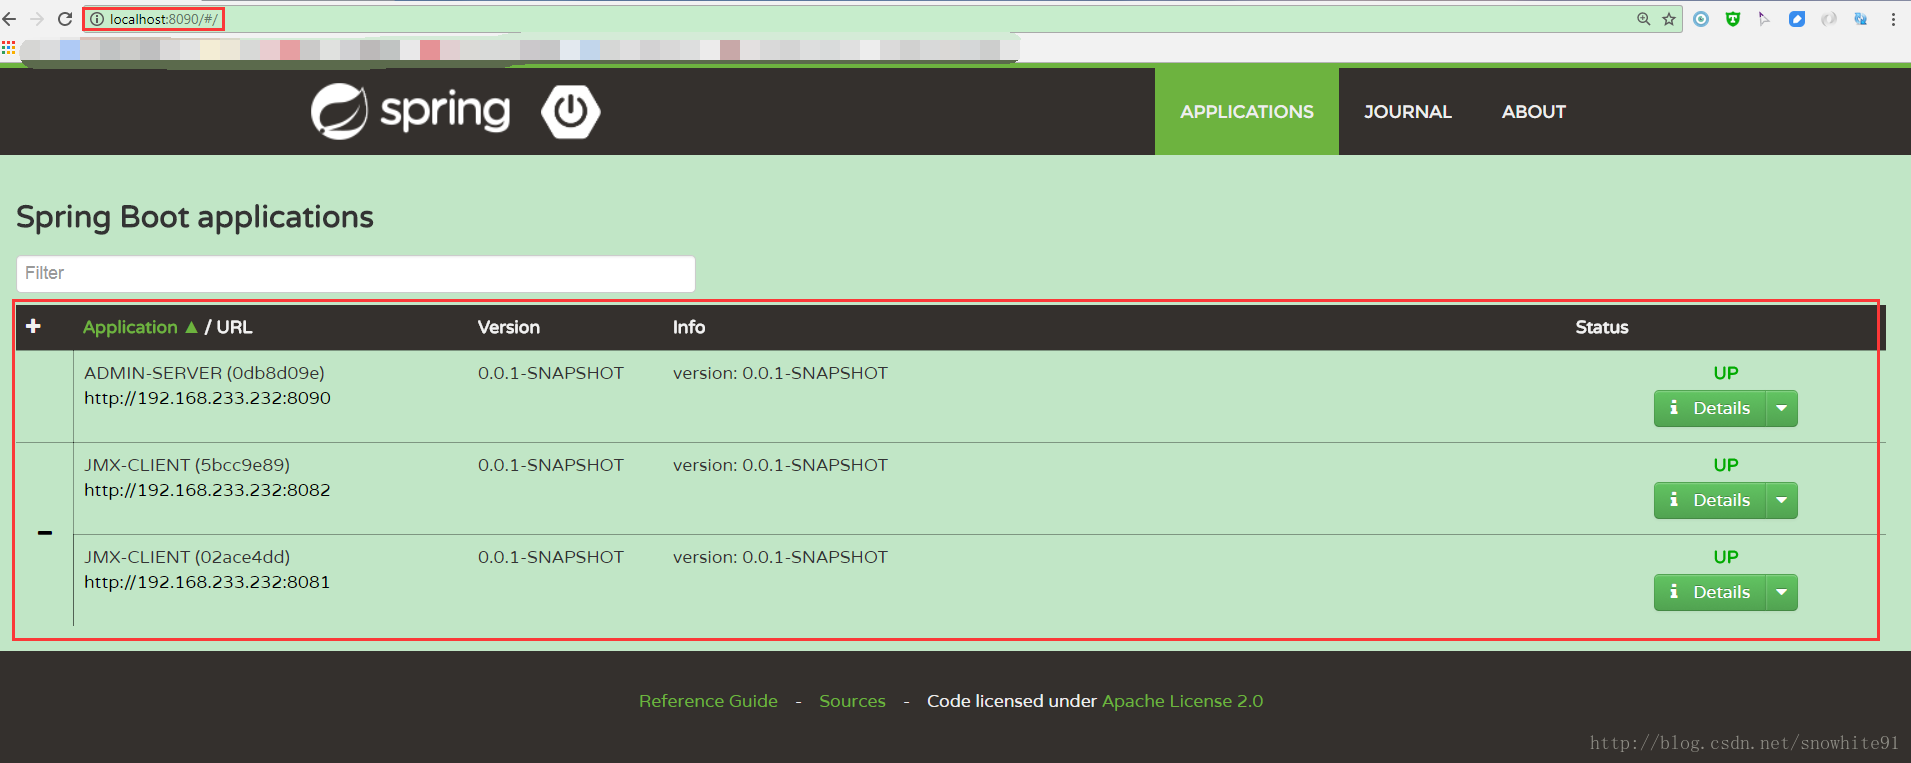Sort by Info column header
Viewport: 1911px width, 763px height.
click(688, 327)
